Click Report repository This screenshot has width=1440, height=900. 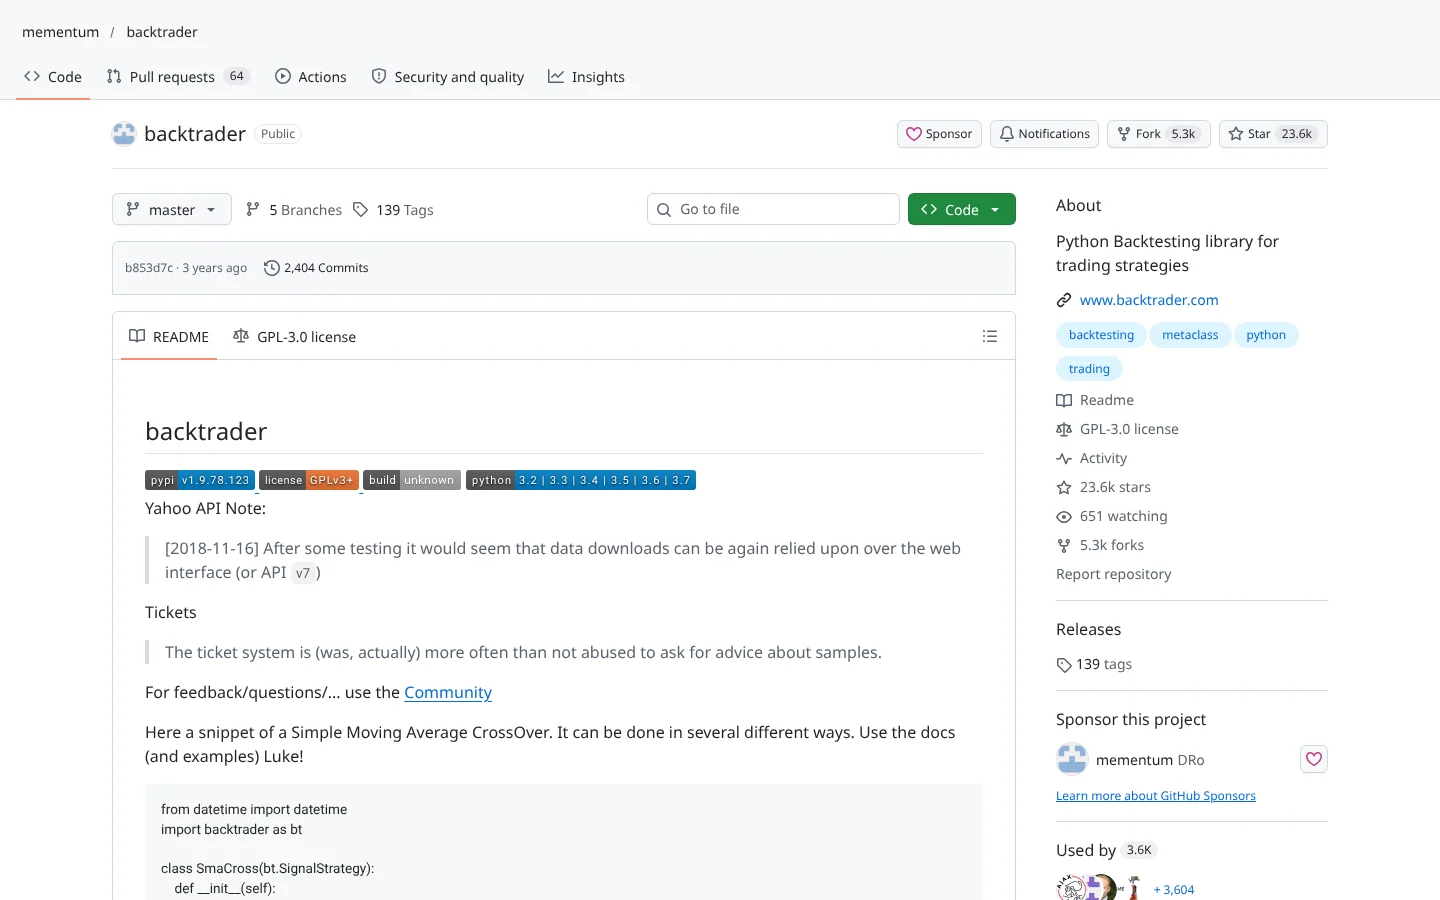[1113, 574]
